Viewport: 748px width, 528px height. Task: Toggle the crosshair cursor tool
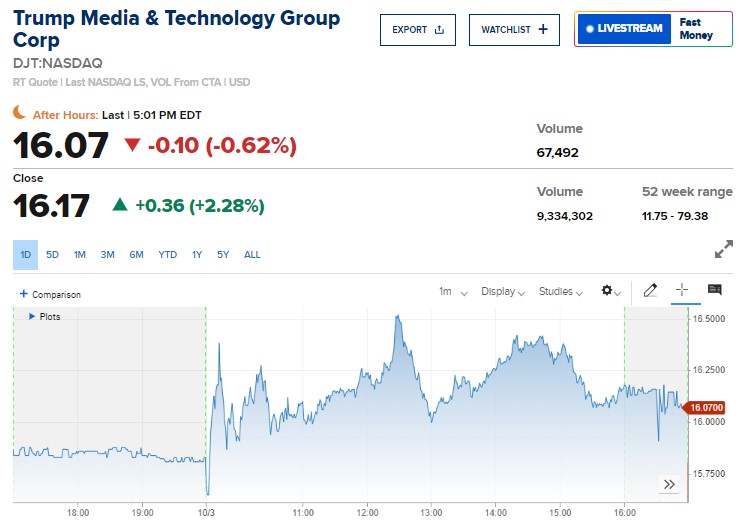(x=682, y=291)
